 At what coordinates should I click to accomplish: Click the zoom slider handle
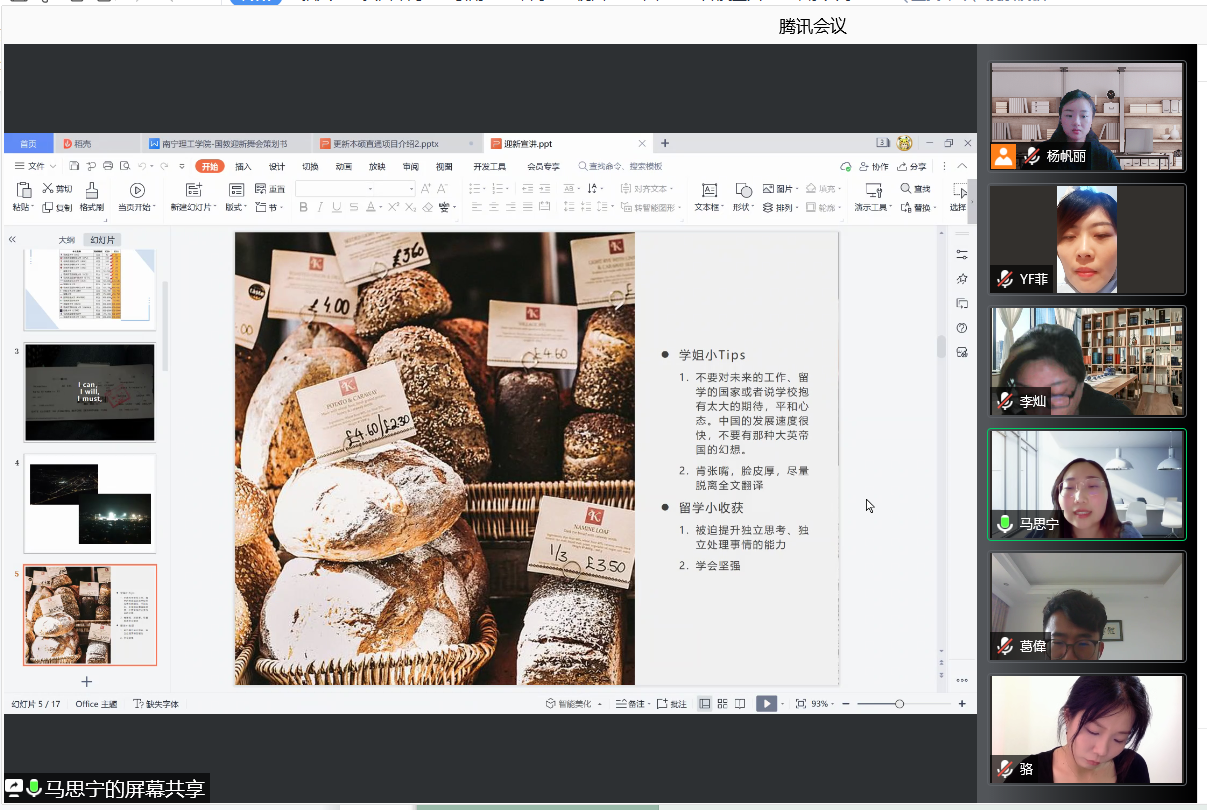(899, 704)
